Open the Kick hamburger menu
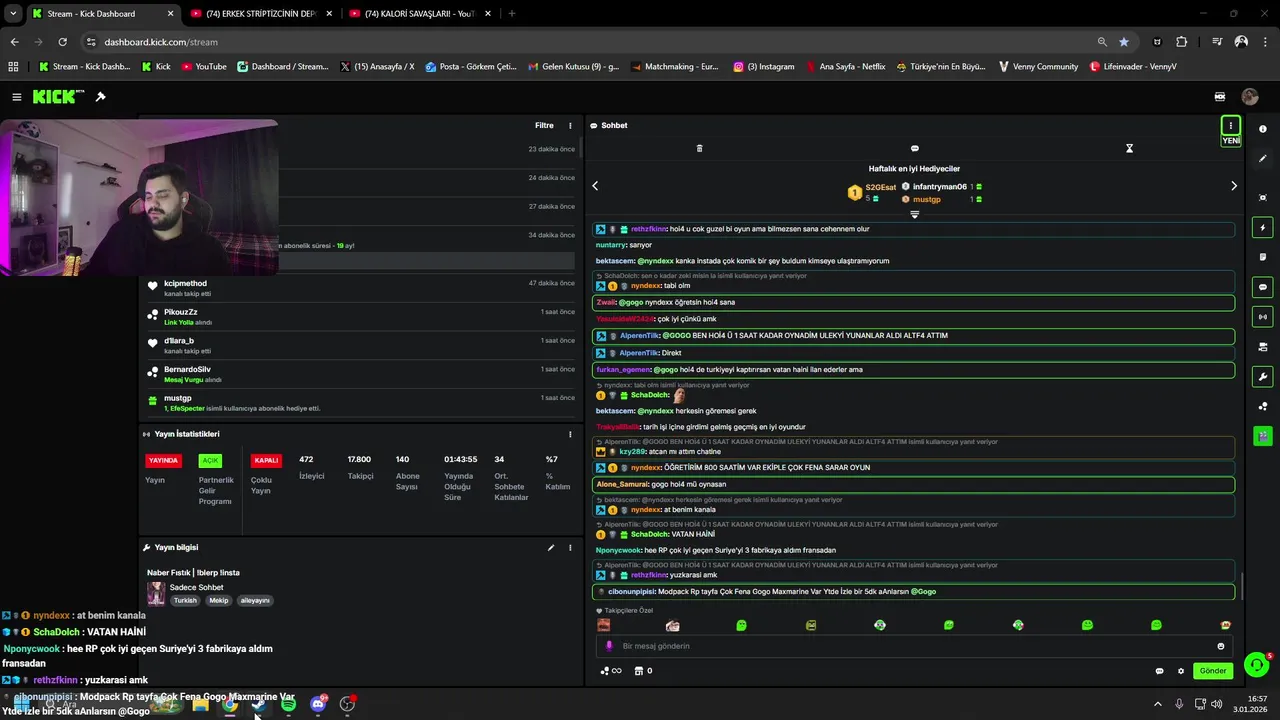 point(17,97)
